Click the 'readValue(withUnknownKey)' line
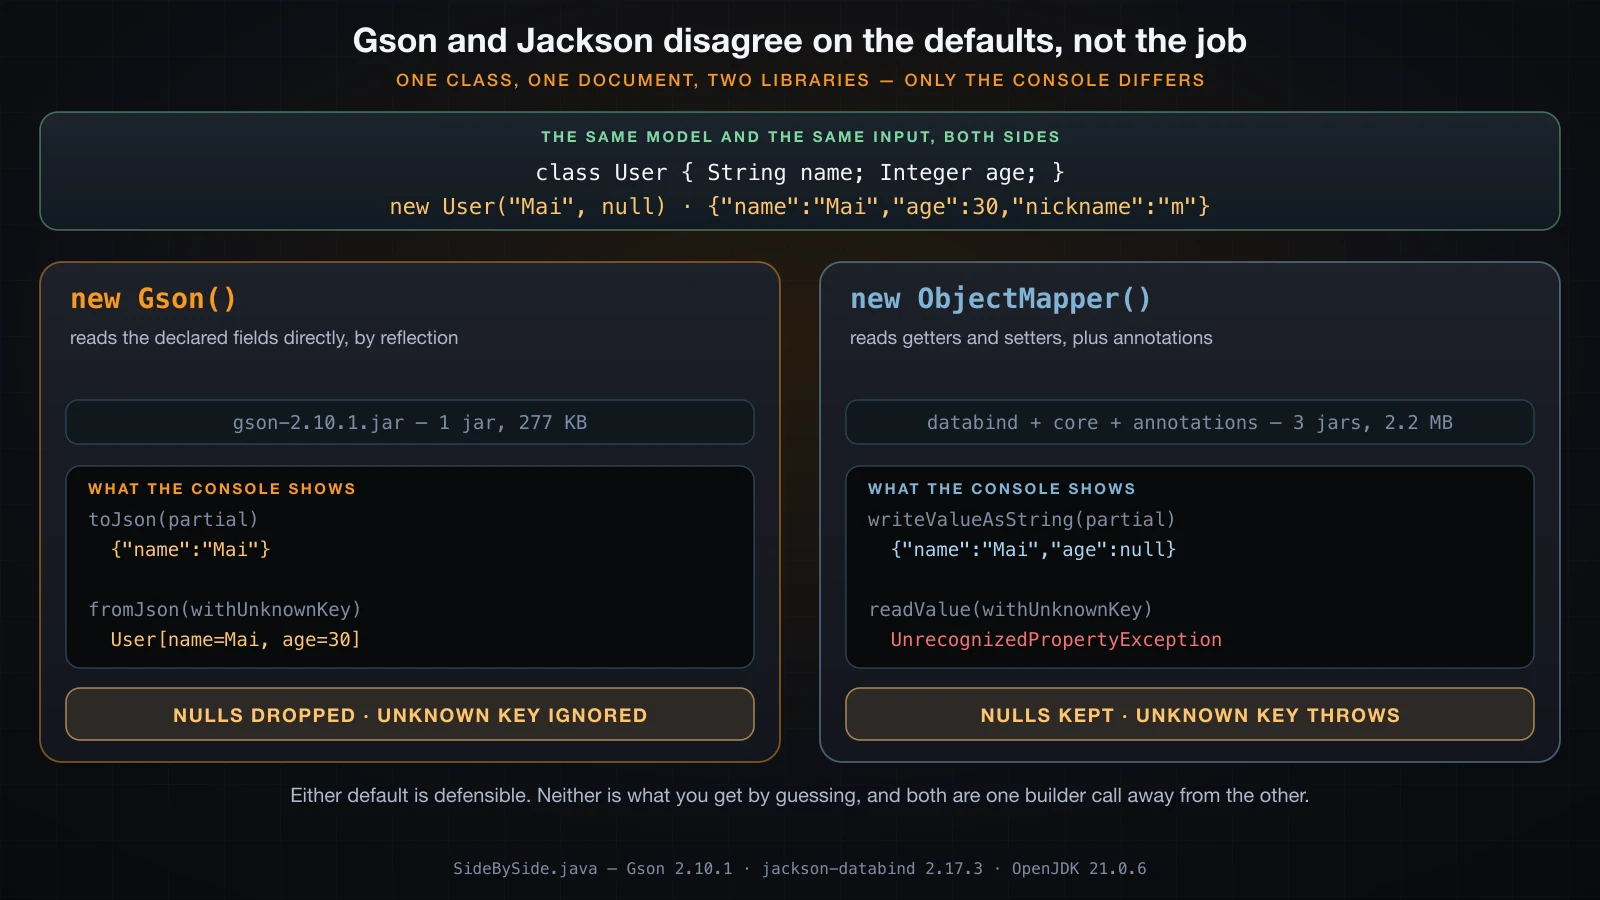Screen dimensions: 1600x900 click(x=1011, y=610)
